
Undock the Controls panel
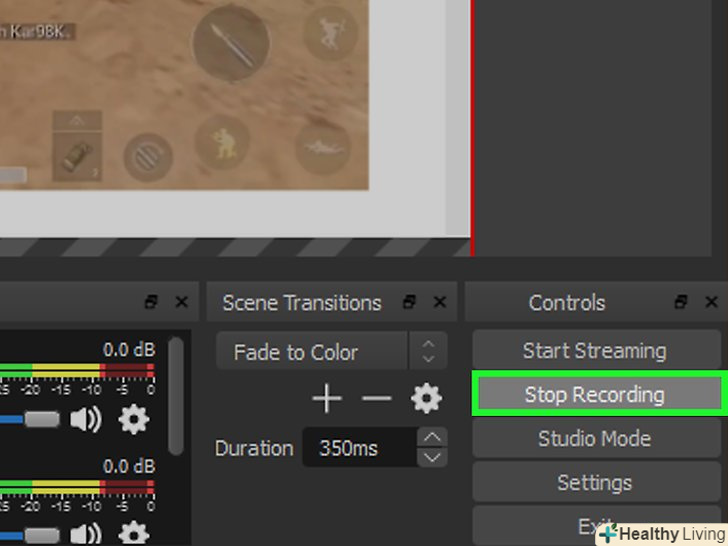pos(681,302)
